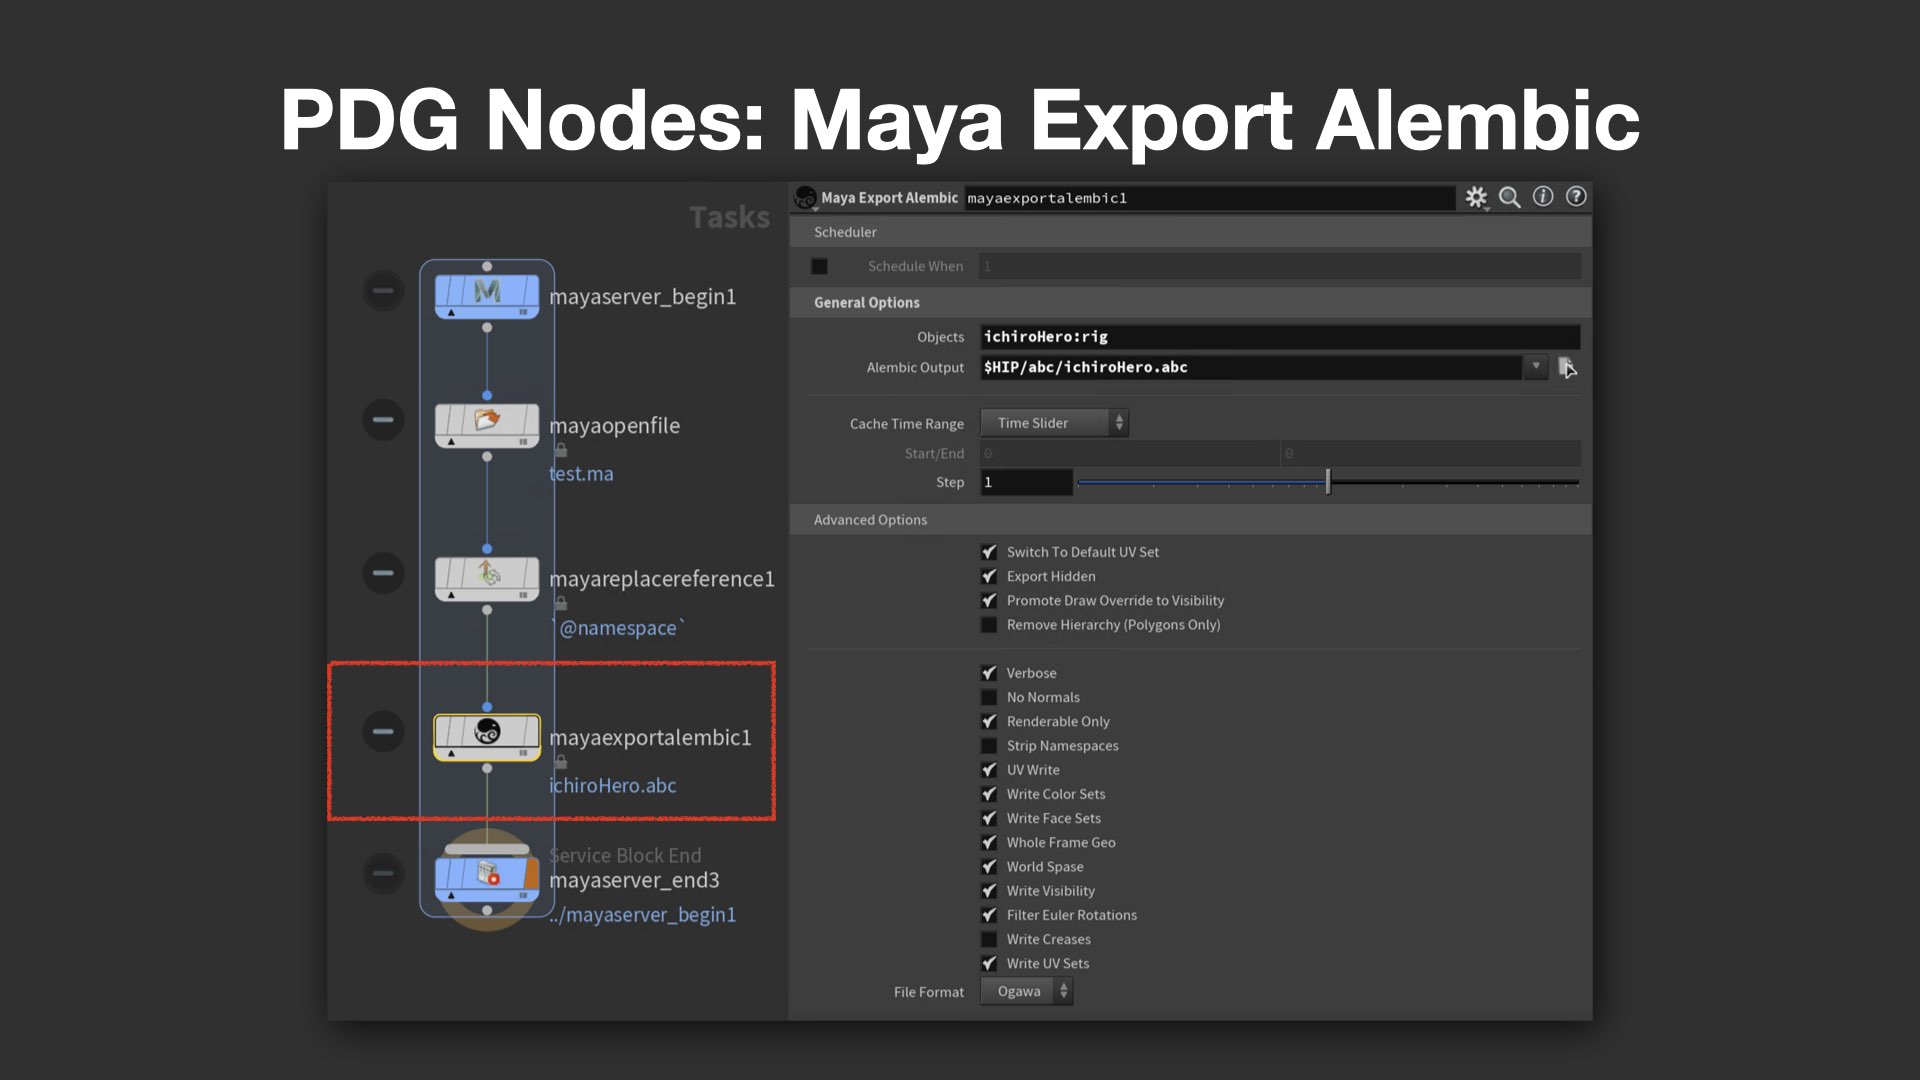
Task: Click the lock icon under mayaexportalembic1 label
Action: point(561,762)
